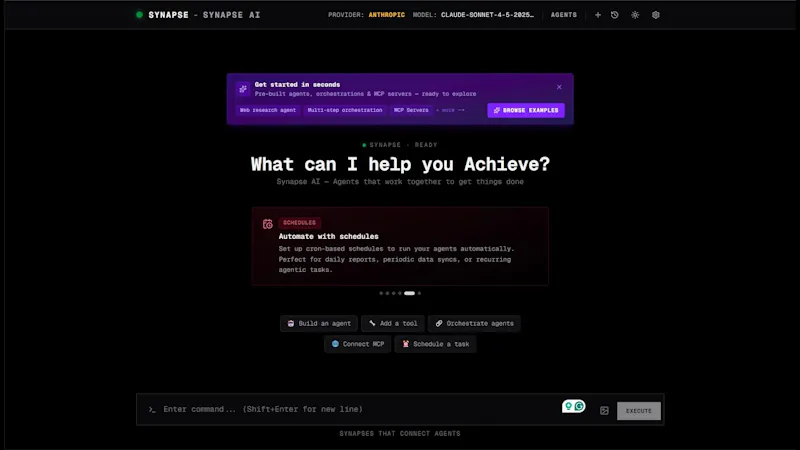Screen dimensions: 800x450
Task: Click the Get started banner sparkle icon
Action: click(243, 89)
